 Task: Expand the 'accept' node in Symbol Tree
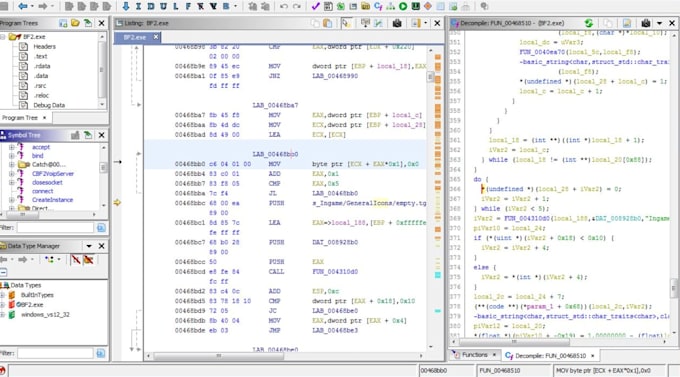[12, 147]
